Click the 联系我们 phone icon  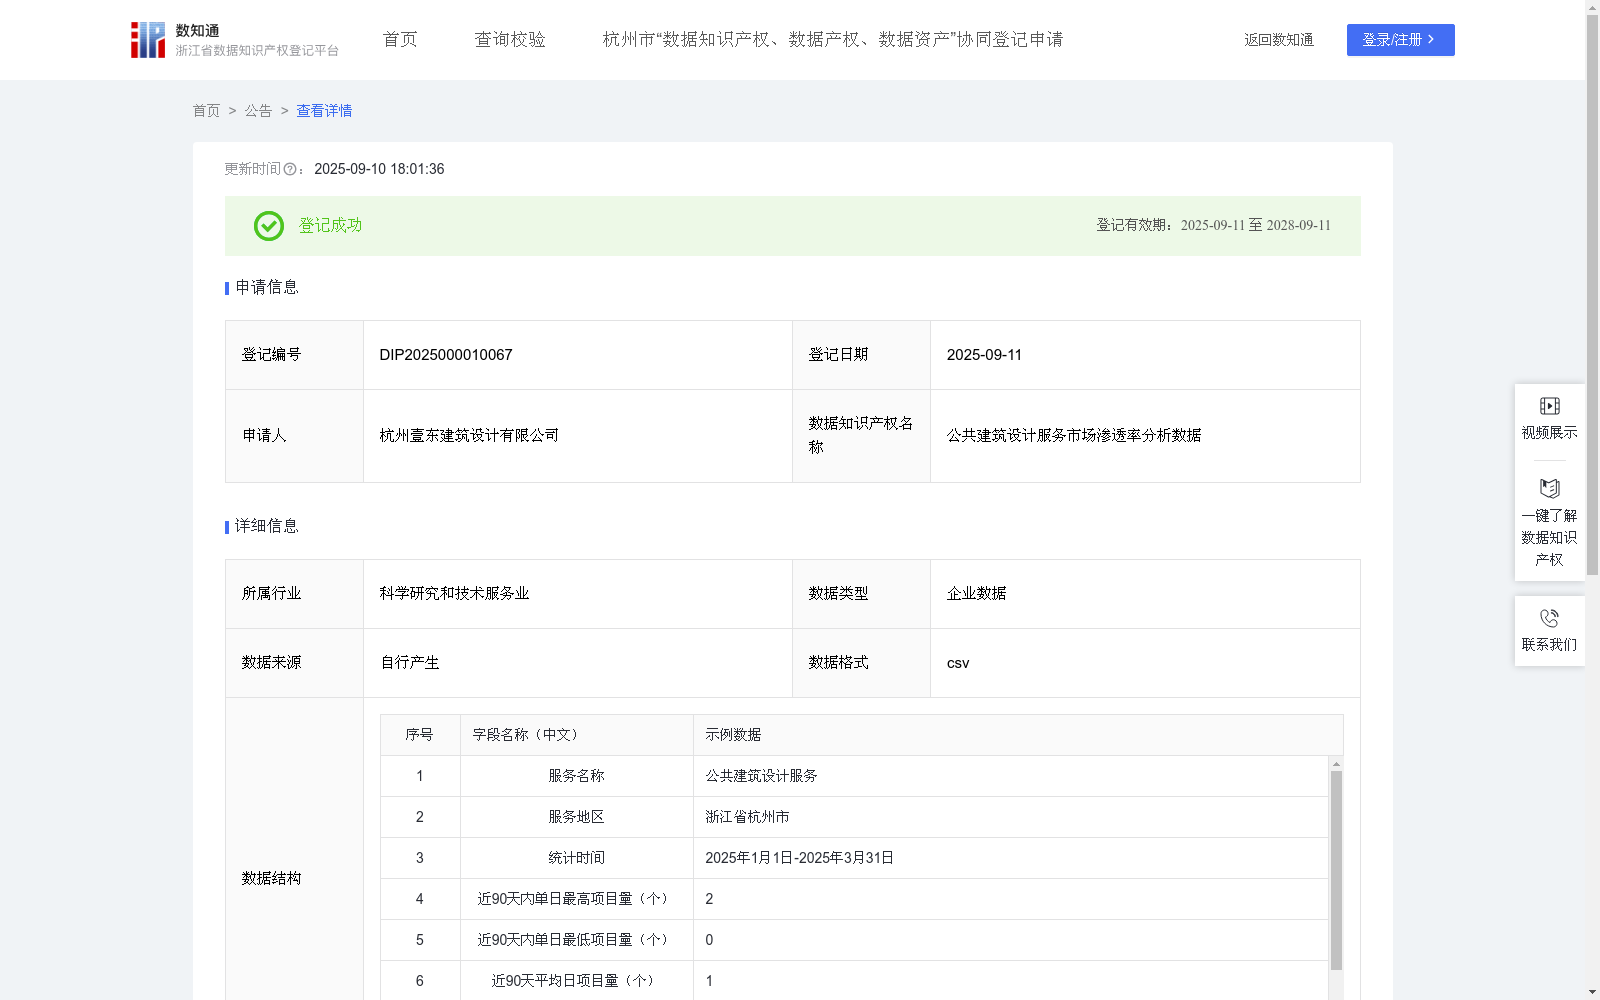(1549, 618)
